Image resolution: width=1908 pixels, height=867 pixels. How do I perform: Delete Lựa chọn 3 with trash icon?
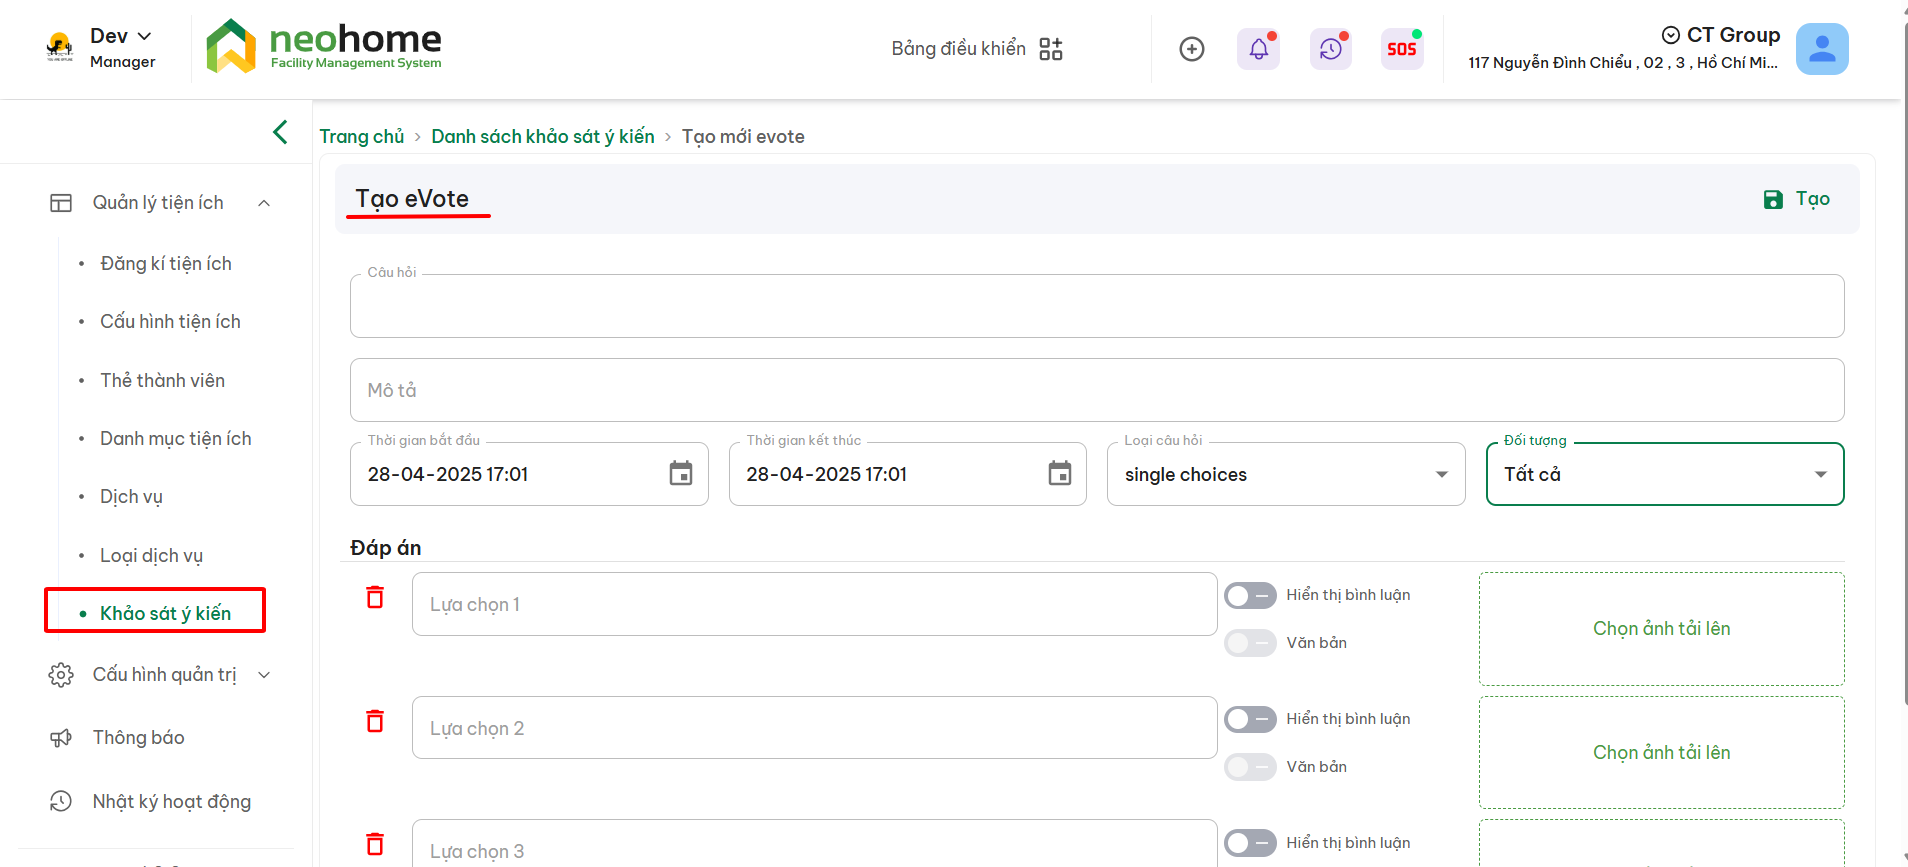click(x=375, y=844)
